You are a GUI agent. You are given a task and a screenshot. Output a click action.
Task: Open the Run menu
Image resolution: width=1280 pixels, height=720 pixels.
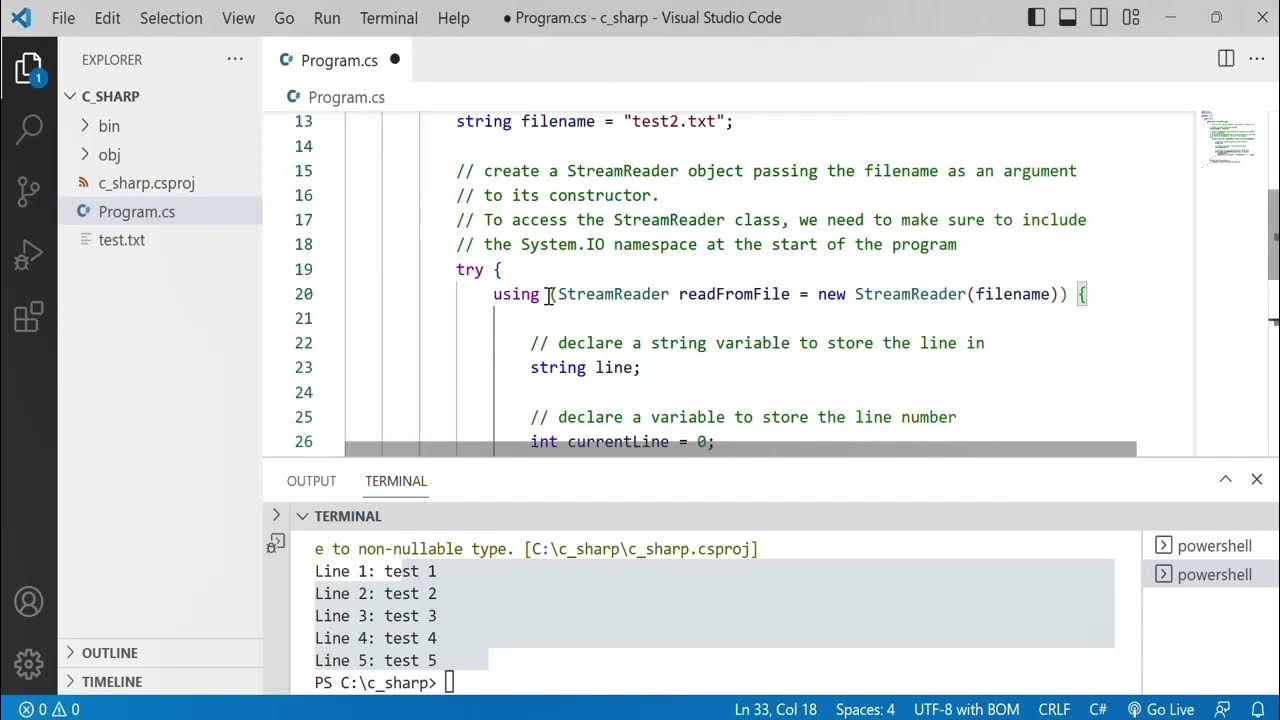327,17
